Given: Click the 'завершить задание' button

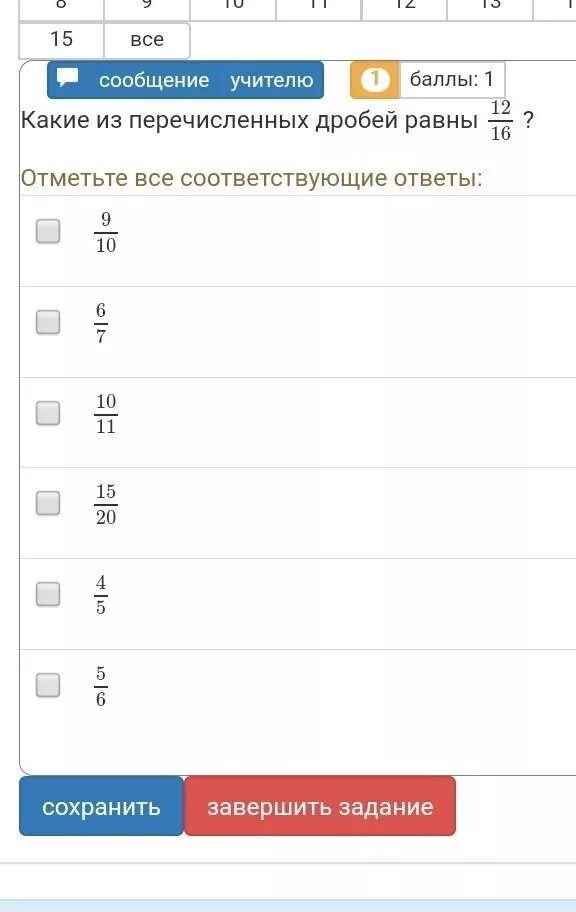Looking at the screenshot, I should click(x=320, y=806).
